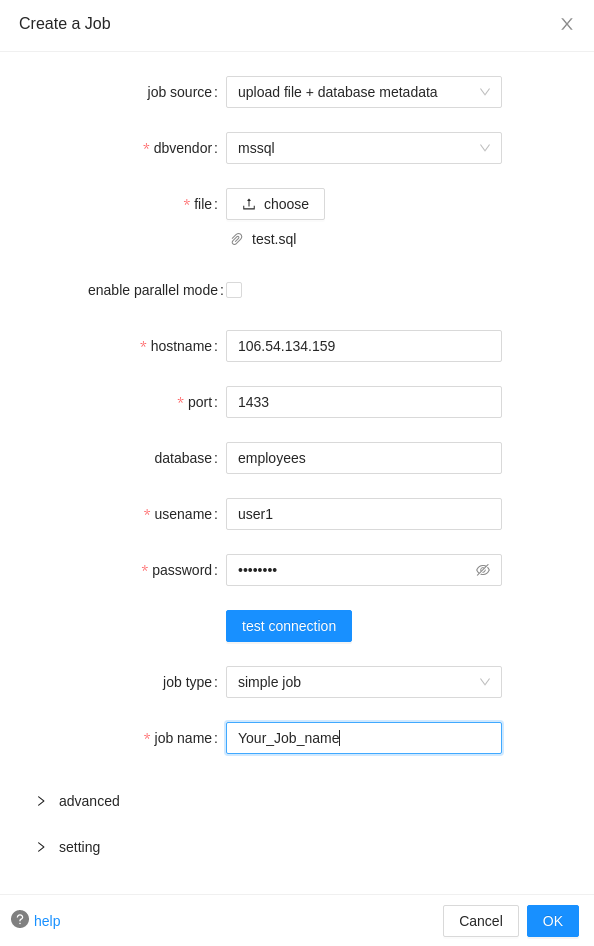Close the Create a Job dialog
The width and height of the screenshot is (594, 946).
tap(567, 24)
